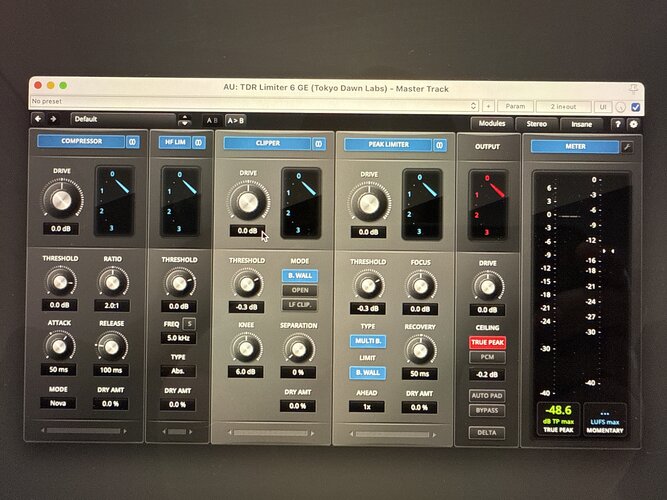667x500 pixels.
Task: Open the Default preset dropdown
Action: 123,119
